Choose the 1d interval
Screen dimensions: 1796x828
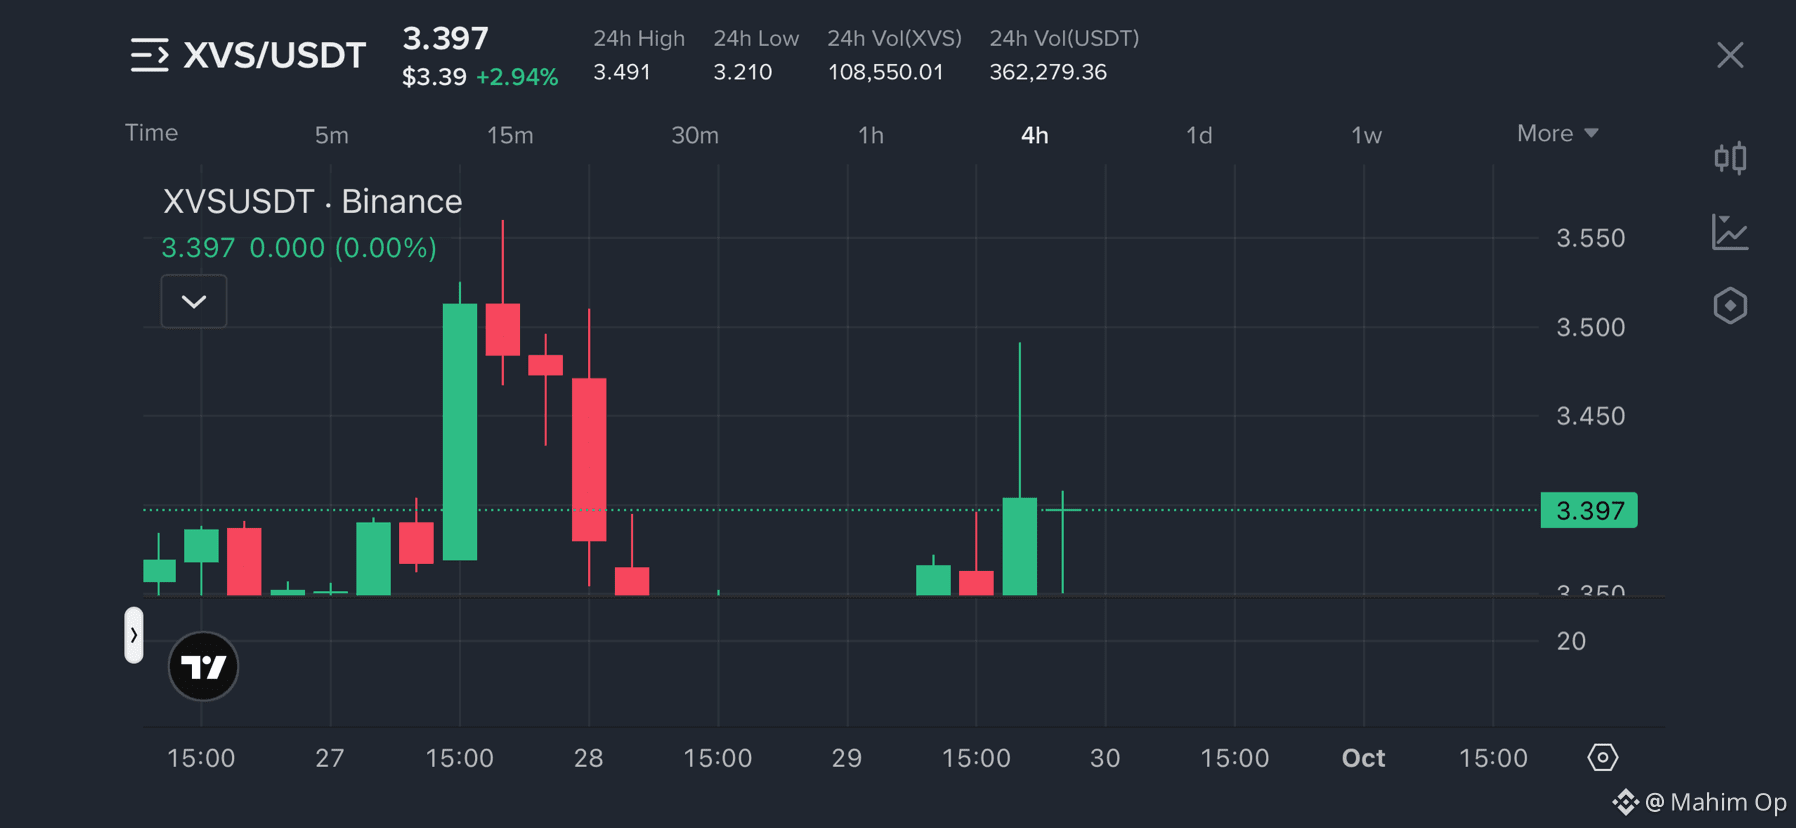1199,135
